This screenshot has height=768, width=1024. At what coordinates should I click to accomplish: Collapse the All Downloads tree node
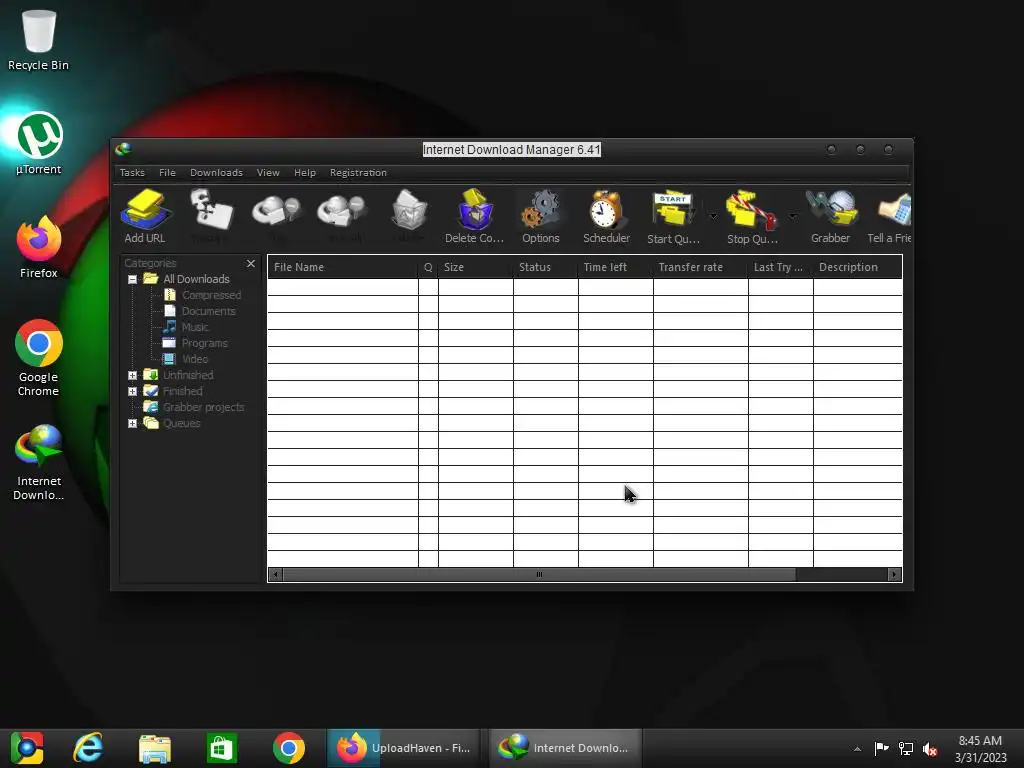click(133, 279)
